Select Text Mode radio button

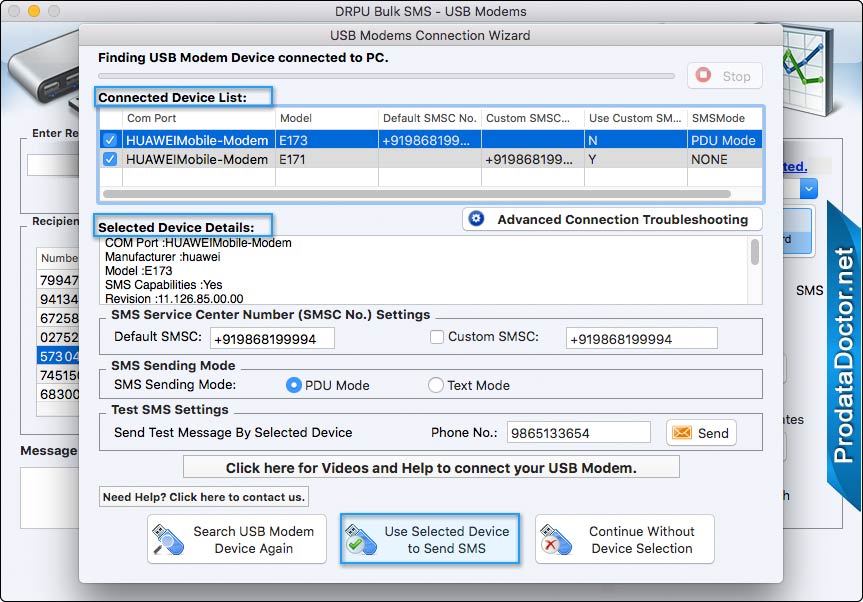pos(435,385)
